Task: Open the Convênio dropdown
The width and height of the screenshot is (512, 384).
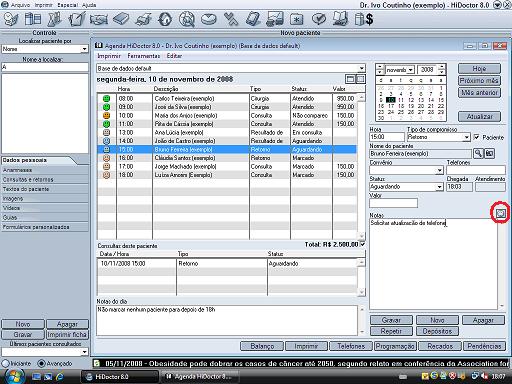Action: [440, 170]
